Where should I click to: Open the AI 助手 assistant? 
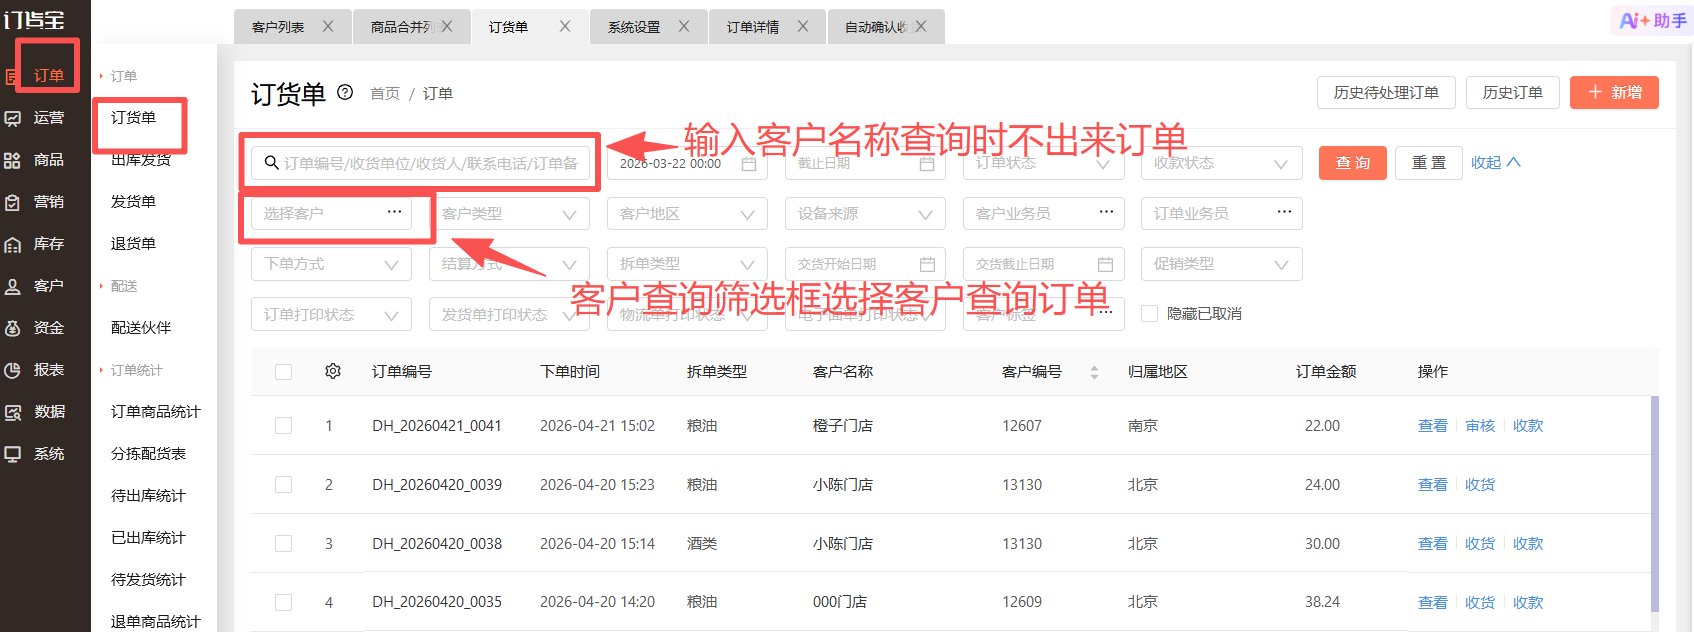1653,21
